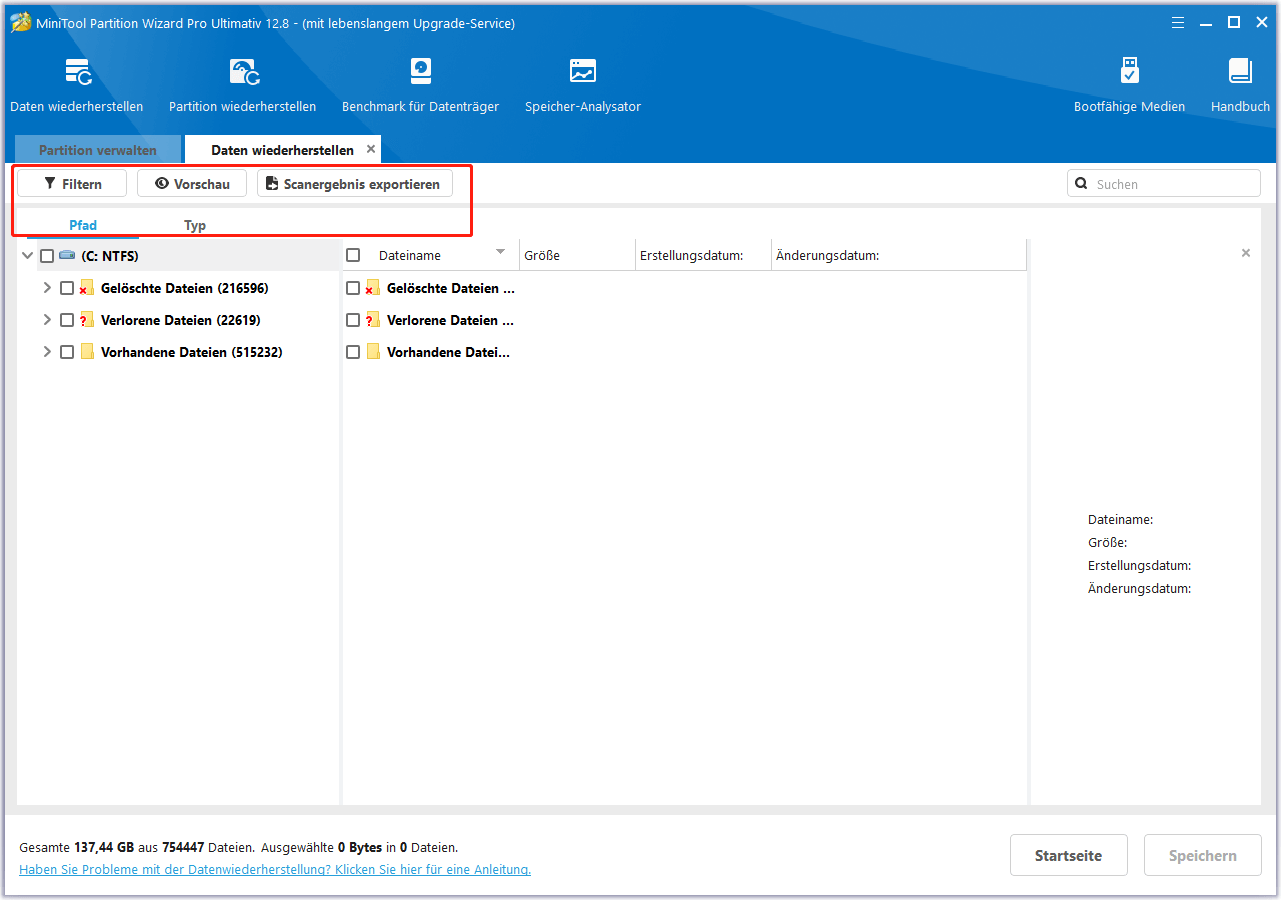The width and height of the screenshot is (1281, 900).
Task: Select the Daten wiederherstellen tab
Action: (282, 150)
